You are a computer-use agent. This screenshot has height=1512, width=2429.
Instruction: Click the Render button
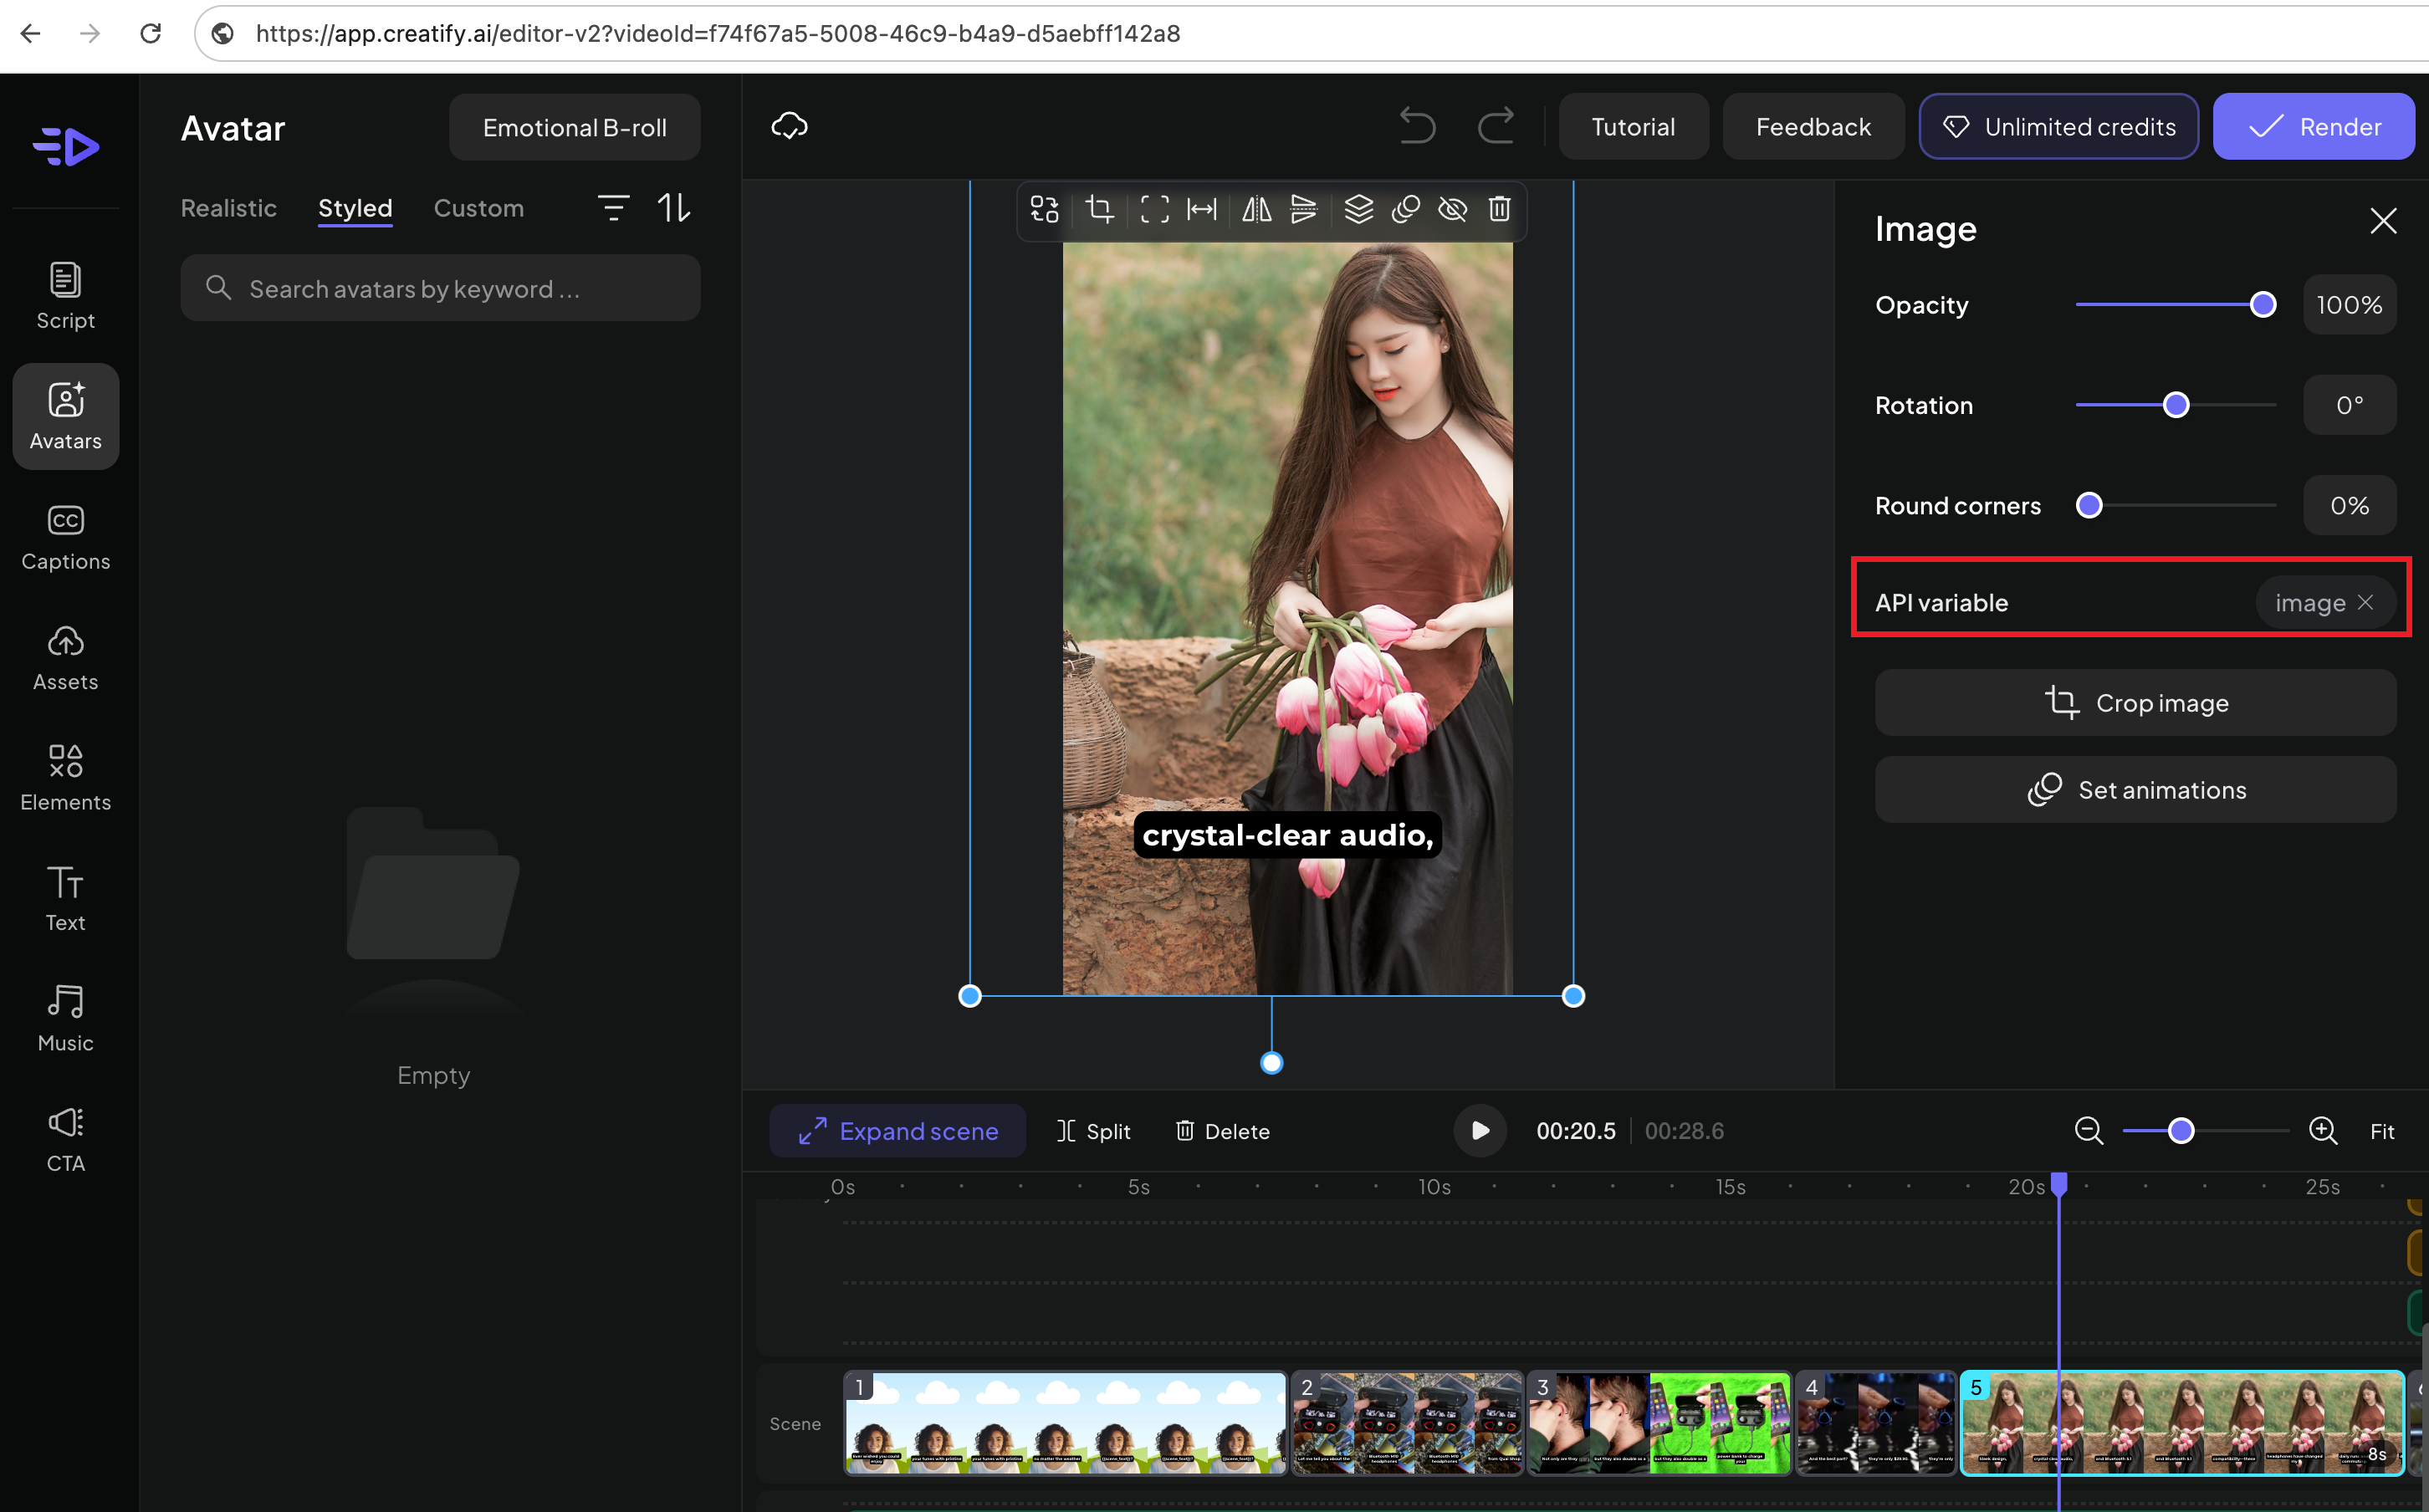(2313, 127)
